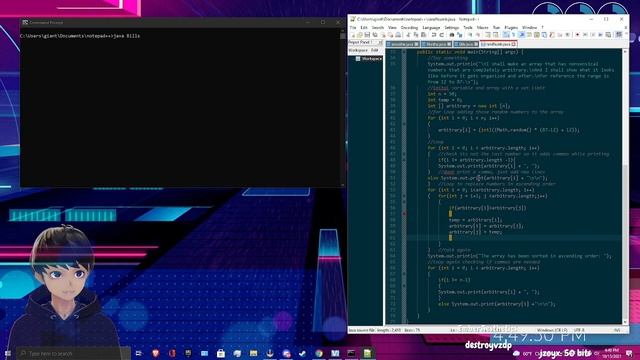Viewport: 640px width, 360px height.
Task: Click the Replace icon in Notepad++ toolbar
Action: point(460,35)
